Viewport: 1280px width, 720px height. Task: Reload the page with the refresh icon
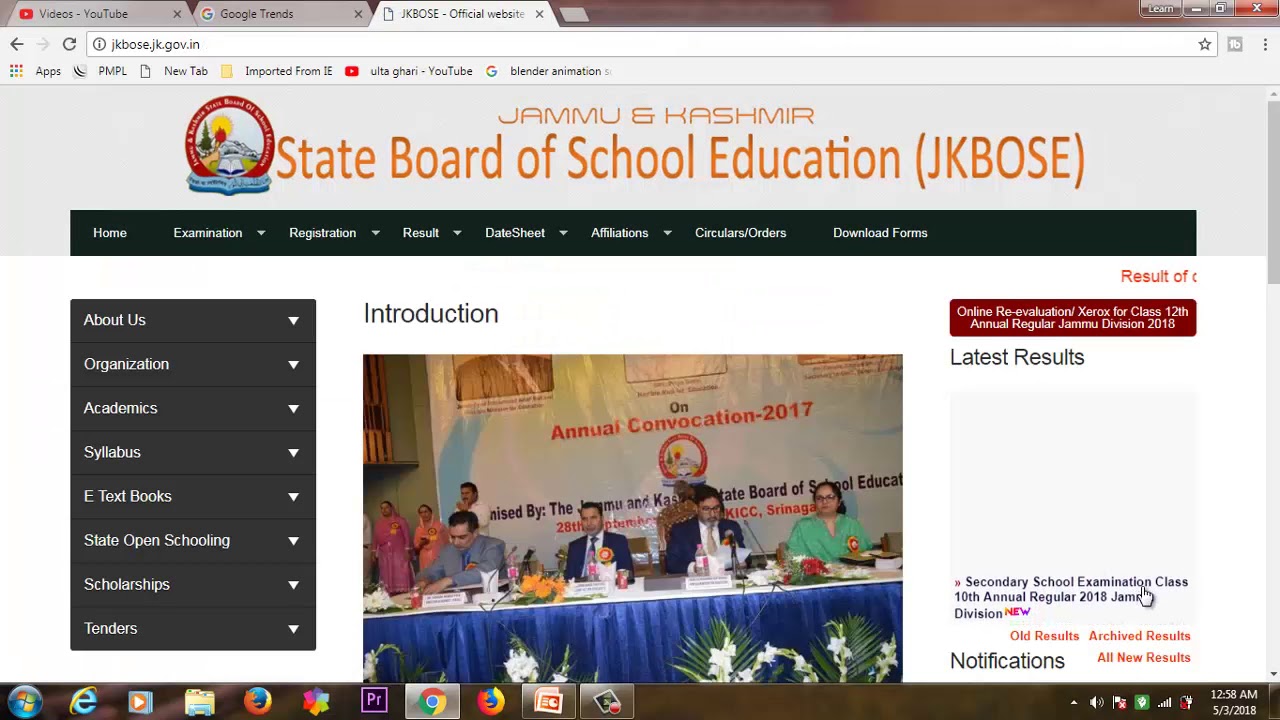(x=69, y=44)
